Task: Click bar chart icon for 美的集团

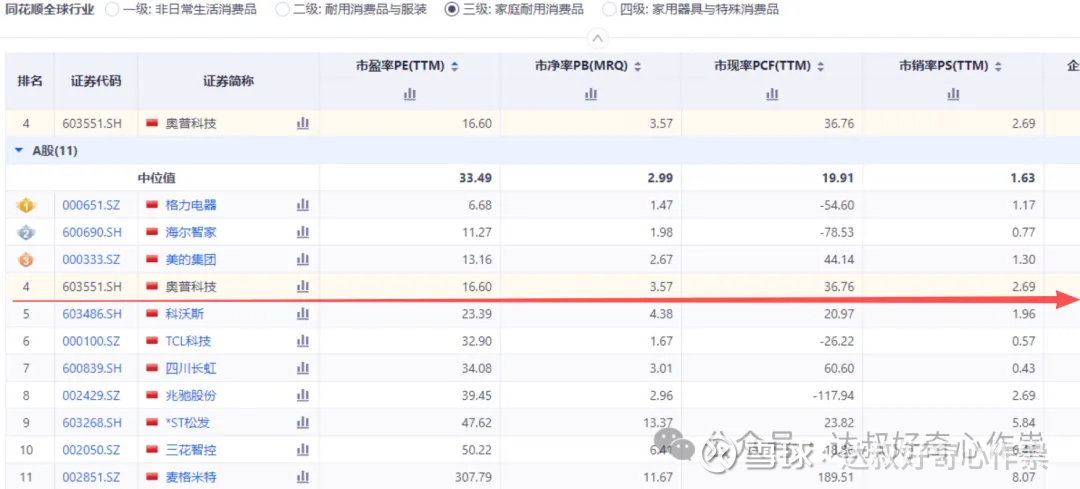Action: coord(302,260)
